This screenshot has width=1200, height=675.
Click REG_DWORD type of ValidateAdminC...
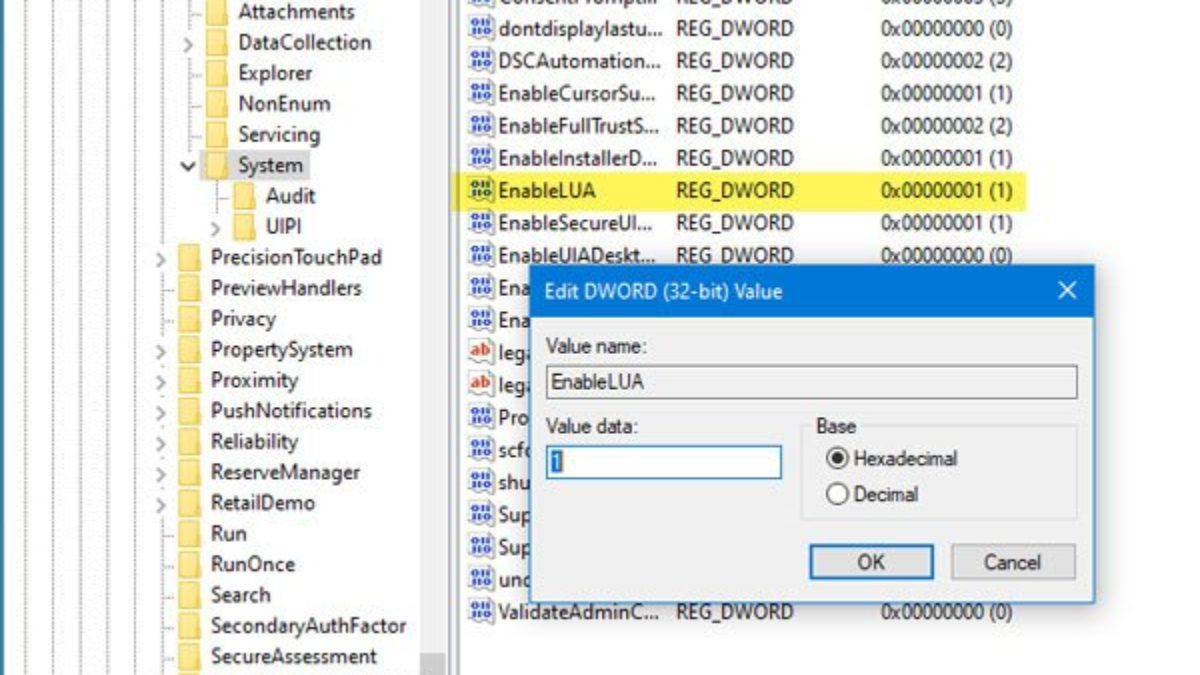734,612
